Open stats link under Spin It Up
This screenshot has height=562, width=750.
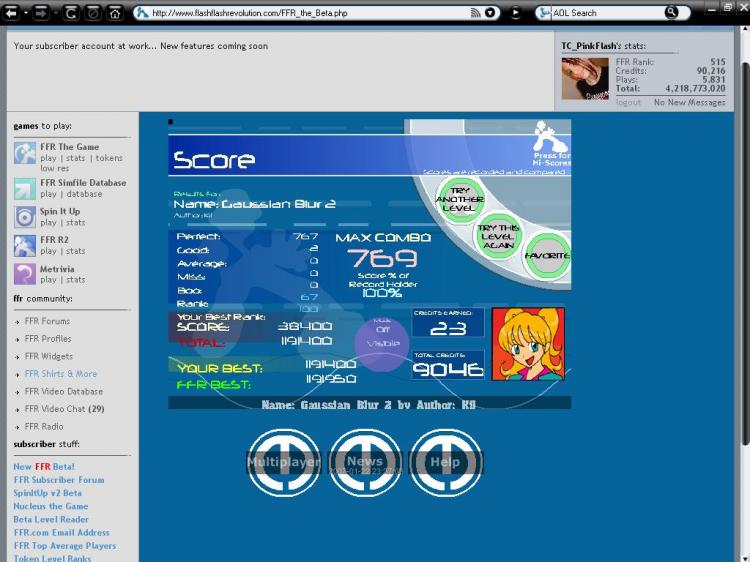tap(76, 222)
